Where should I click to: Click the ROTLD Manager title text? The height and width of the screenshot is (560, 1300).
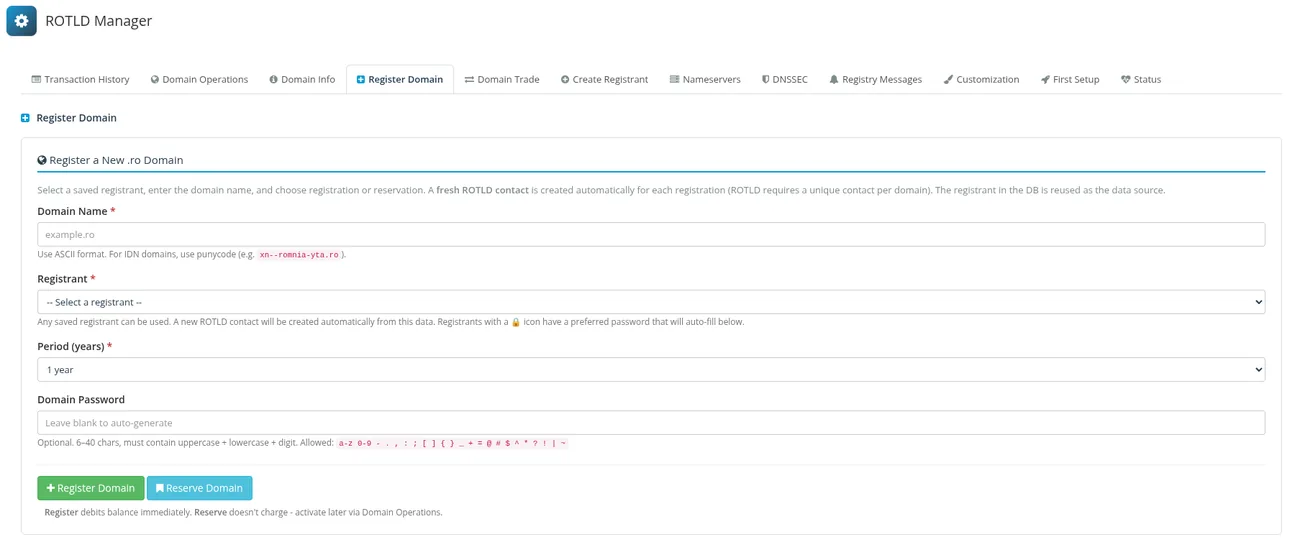point(99,20)
